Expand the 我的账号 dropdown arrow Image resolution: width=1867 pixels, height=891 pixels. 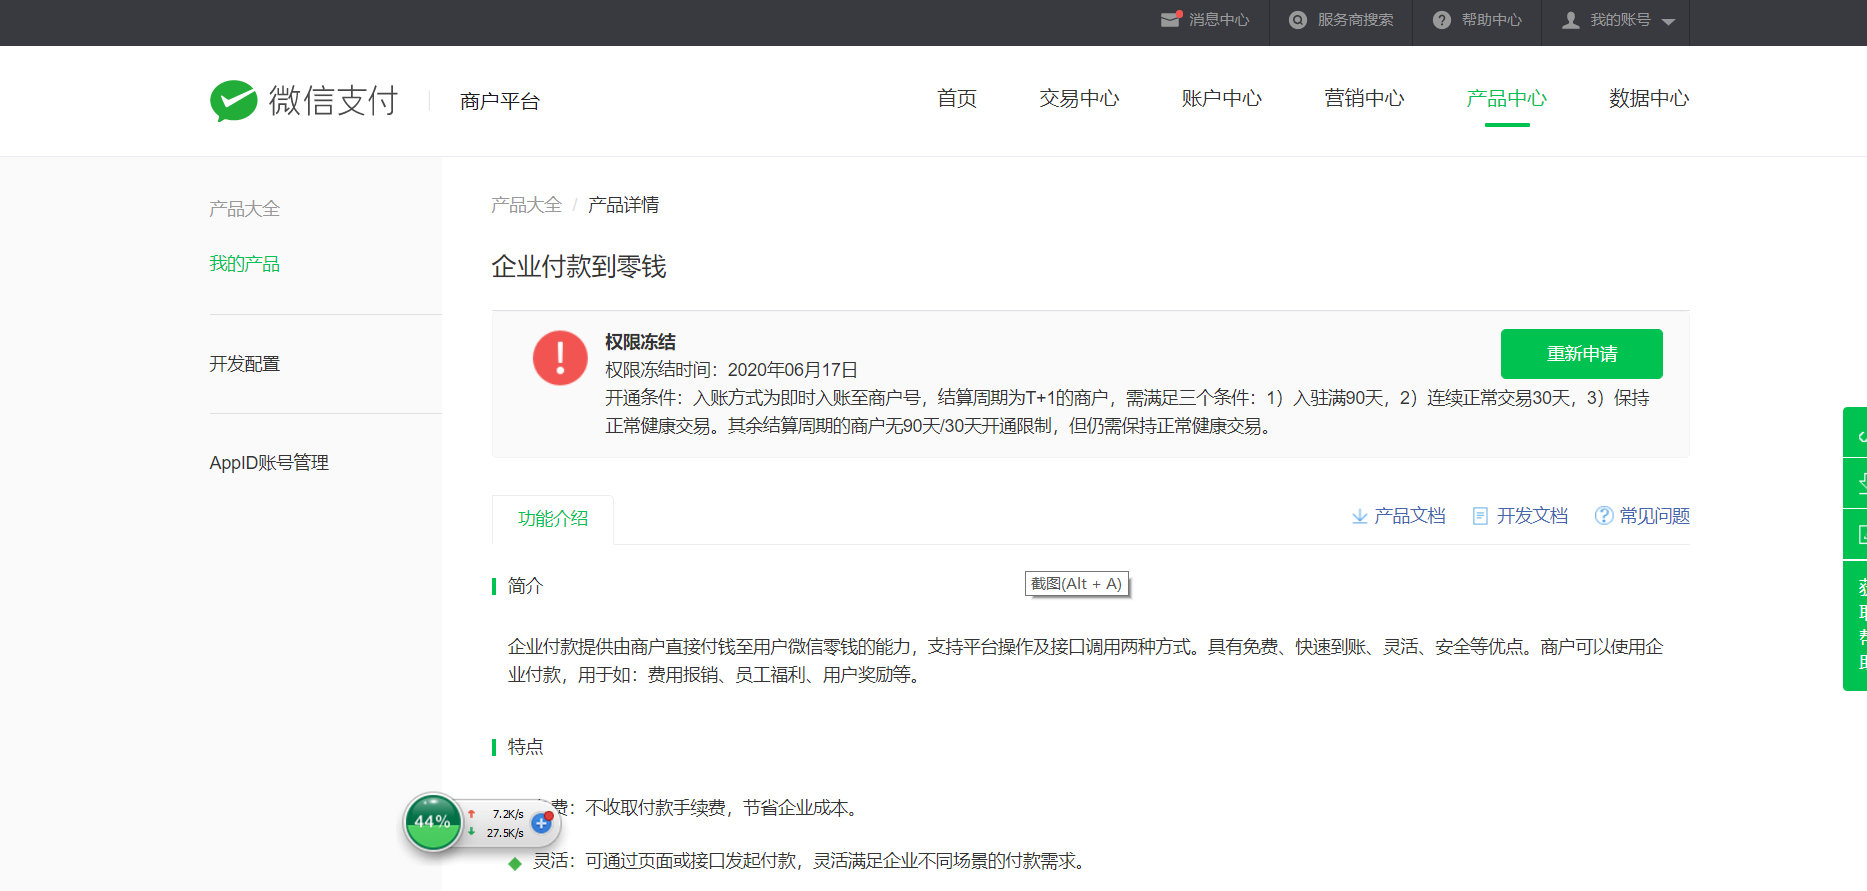point(1668,21)
